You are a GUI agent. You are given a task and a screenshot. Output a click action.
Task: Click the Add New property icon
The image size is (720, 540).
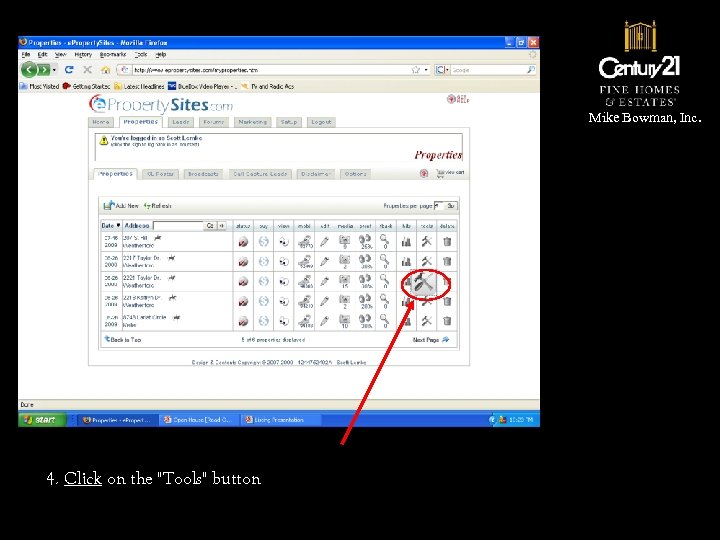click(x=108, y=205)
